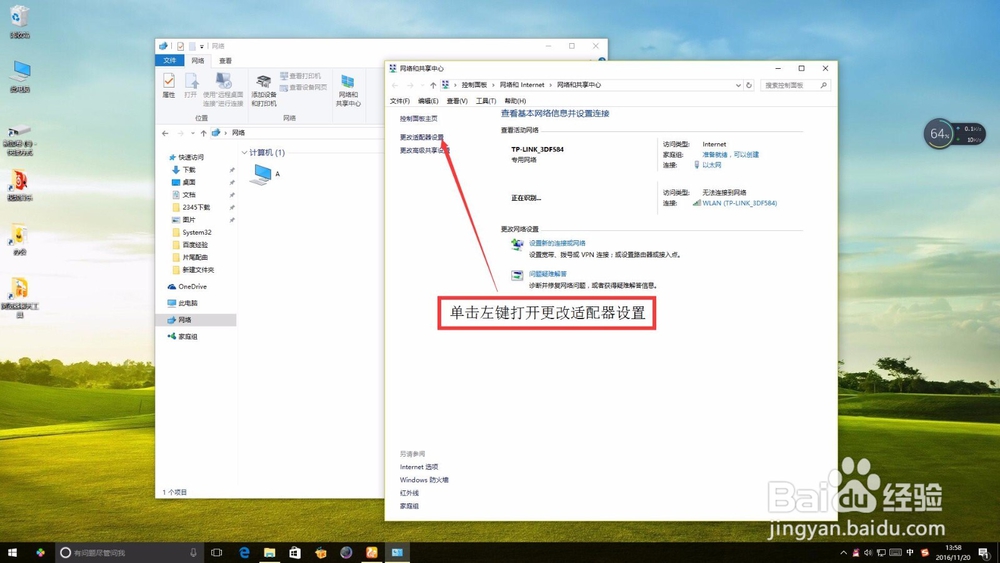Select 下载 in navigation tree
This screenshot has height=563, width=1000.
[x=189, y=170]
